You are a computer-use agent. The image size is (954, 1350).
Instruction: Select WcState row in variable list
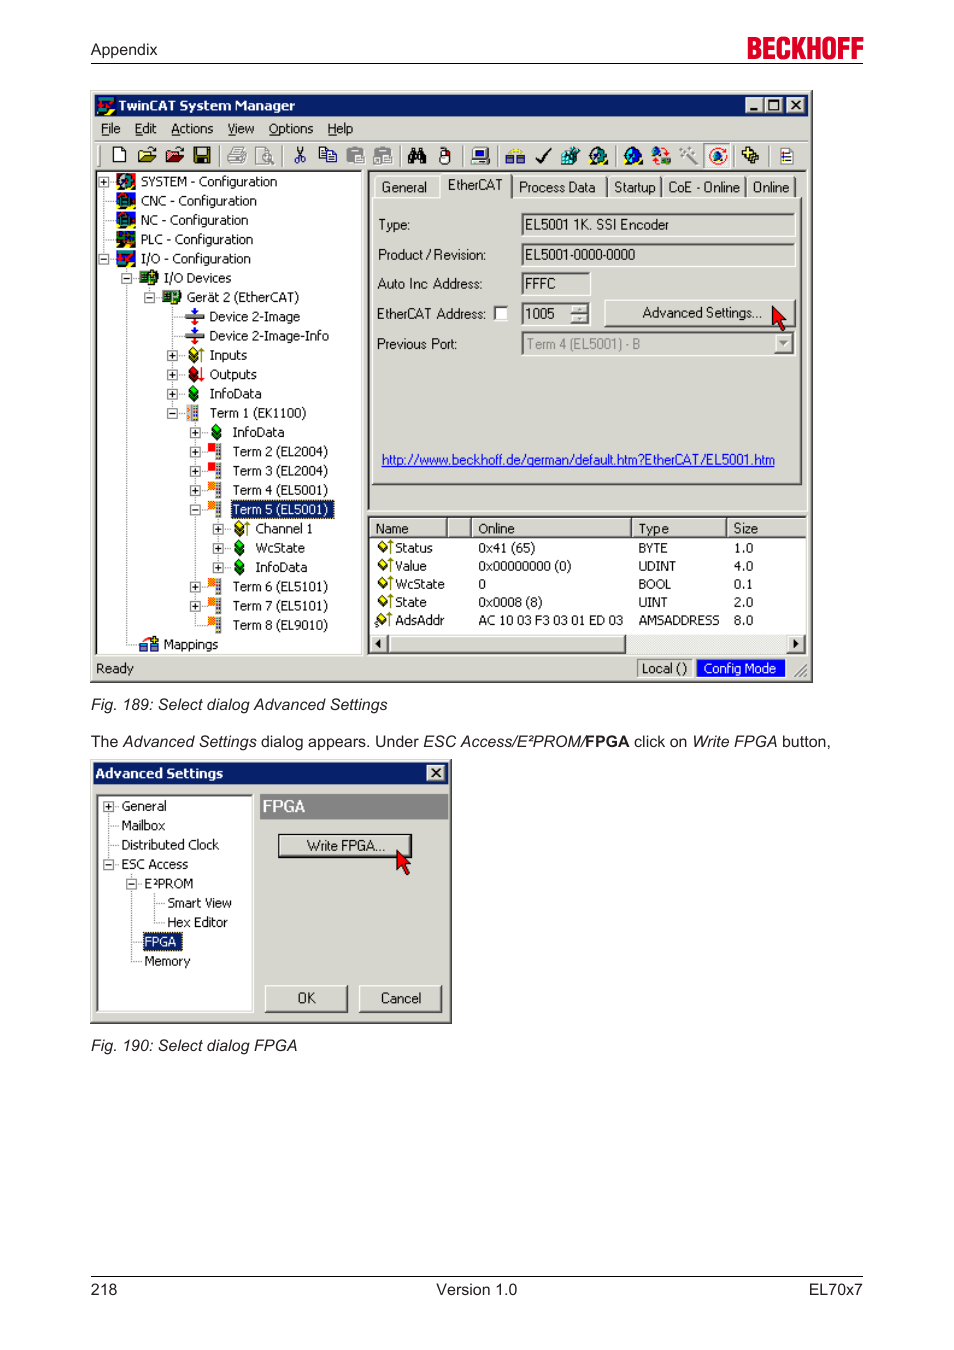(588, 584)
